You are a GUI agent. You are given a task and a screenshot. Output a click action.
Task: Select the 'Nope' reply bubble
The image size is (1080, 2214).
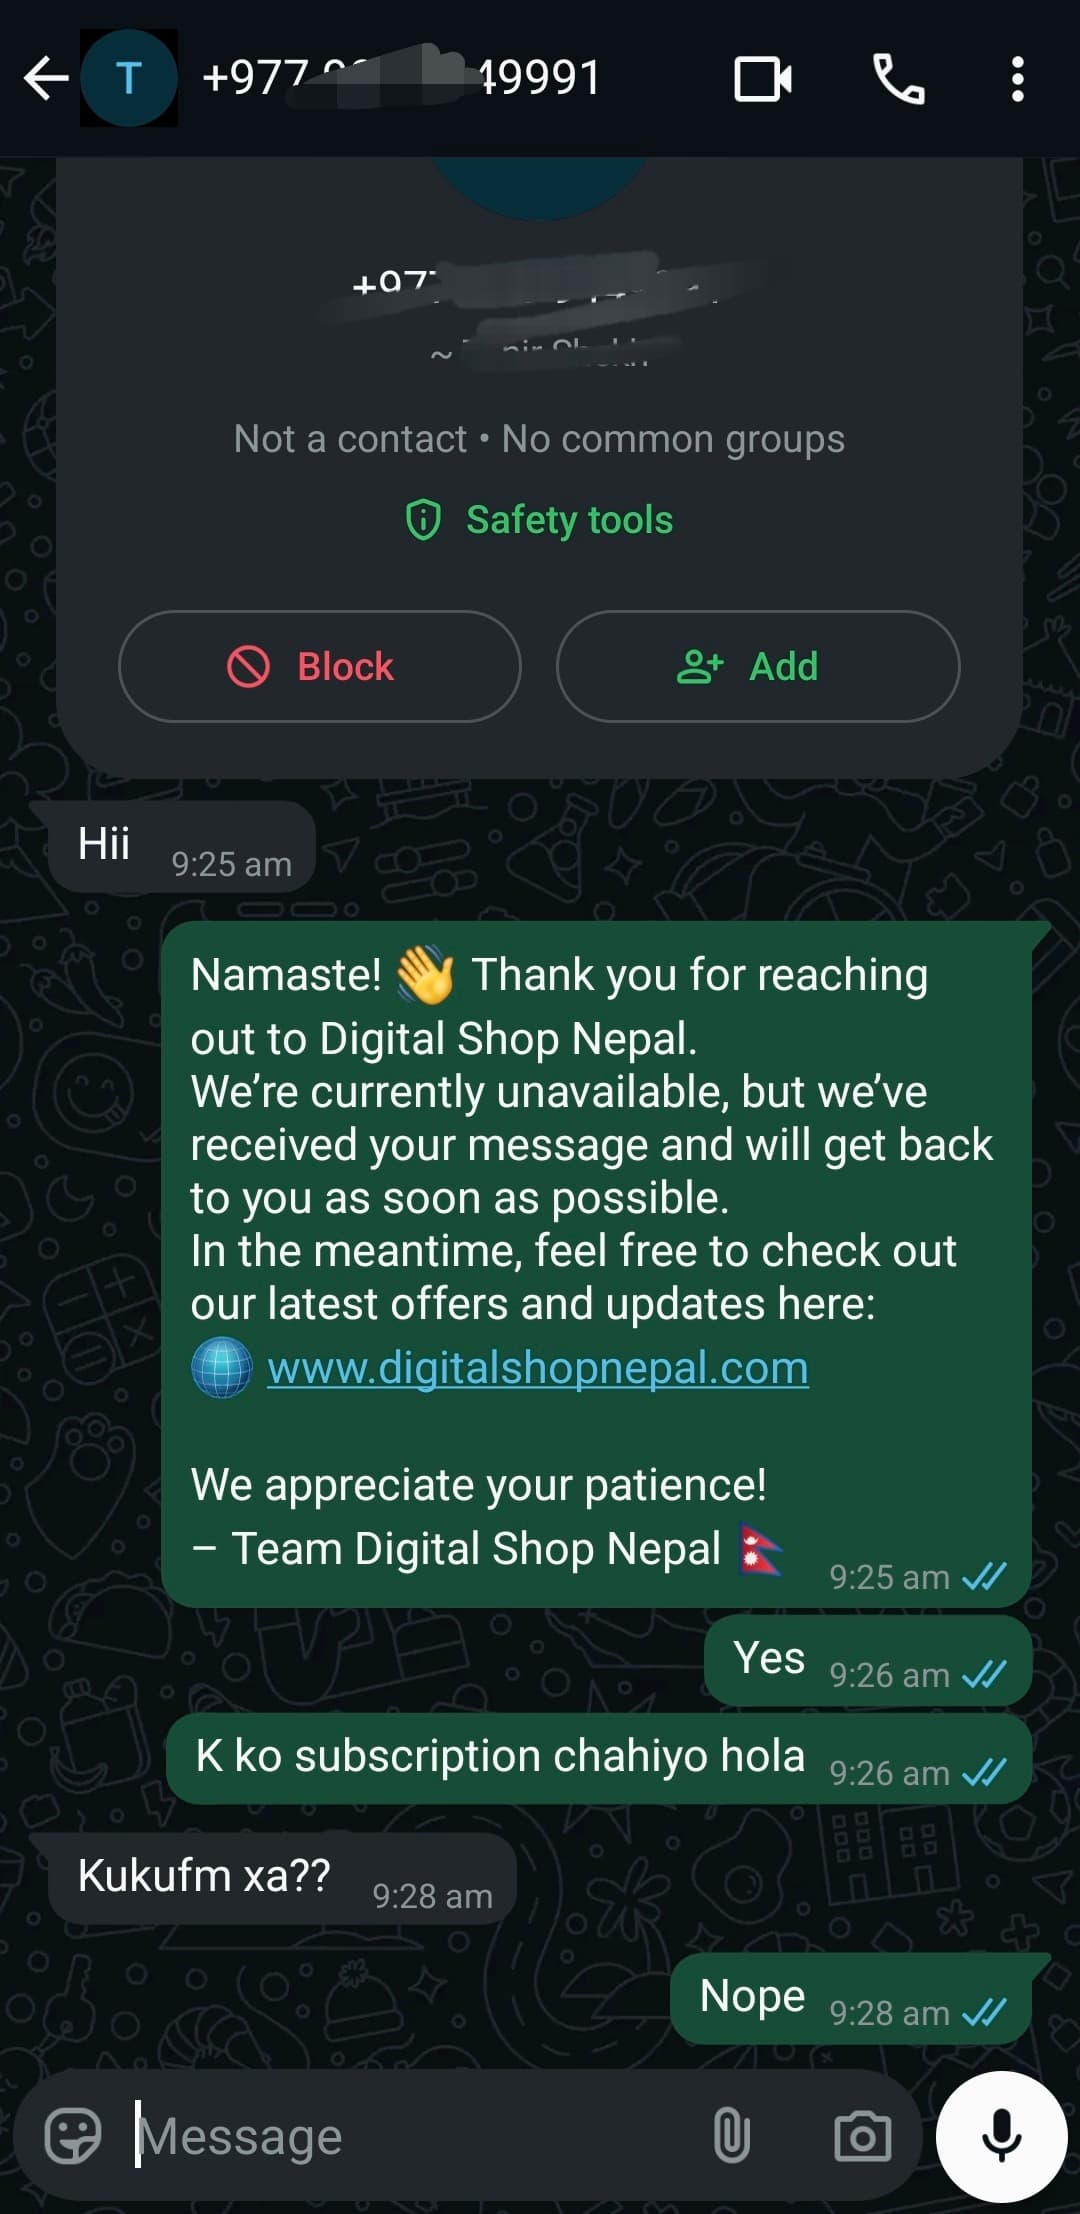click(851, 1997)
